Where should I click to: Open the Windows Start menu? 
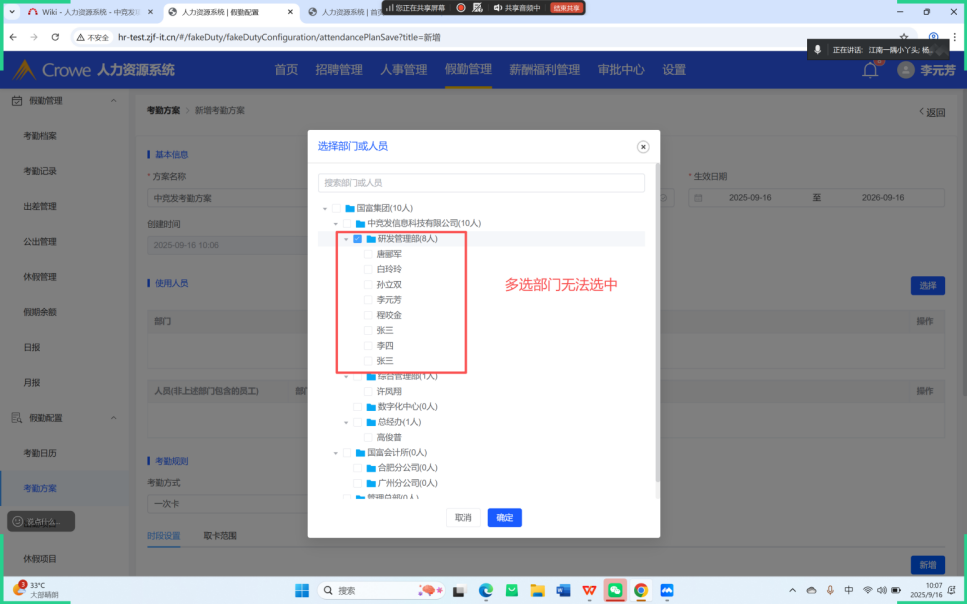pyautogui.click(x=302, y=591)
